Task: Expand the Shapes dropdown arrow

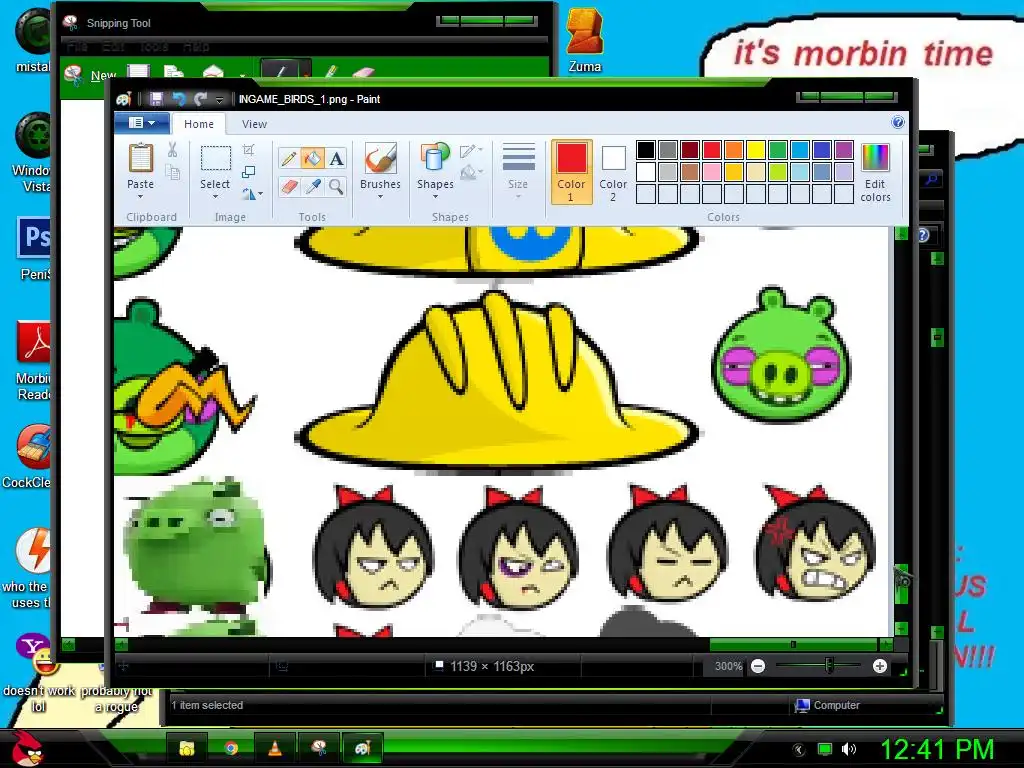Action: pos(435,197)
